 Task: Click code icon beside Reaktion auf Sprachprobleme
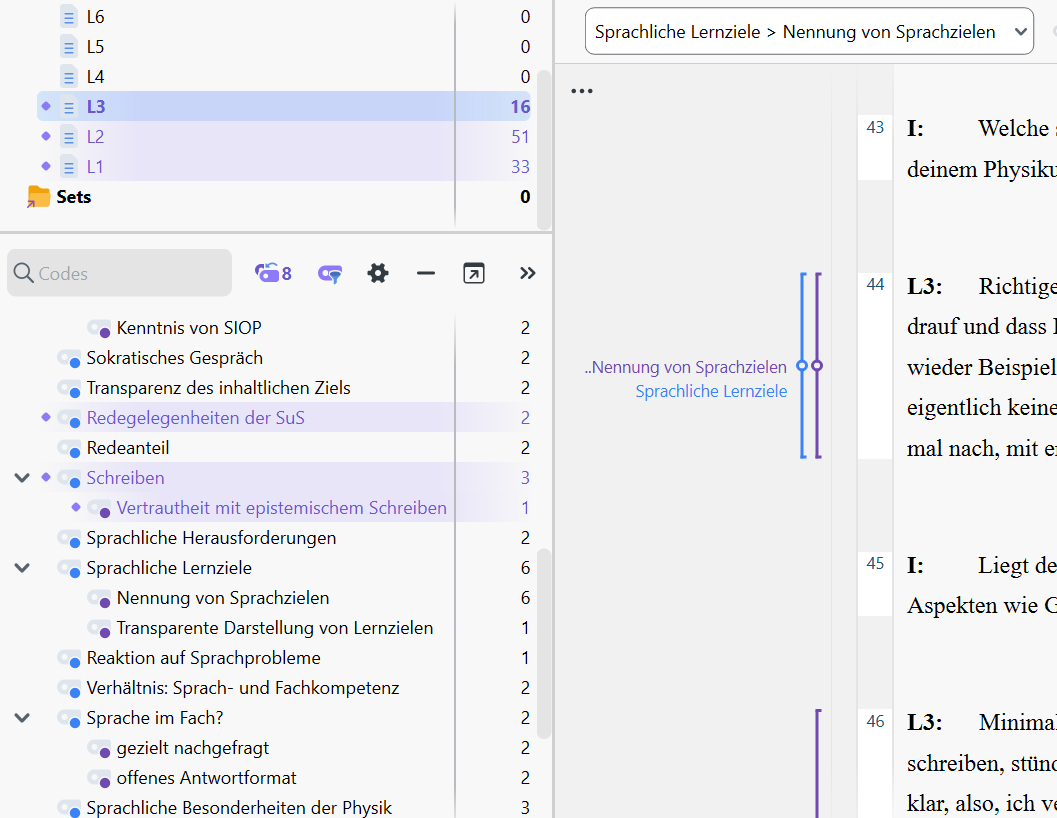tap(69, 658)
